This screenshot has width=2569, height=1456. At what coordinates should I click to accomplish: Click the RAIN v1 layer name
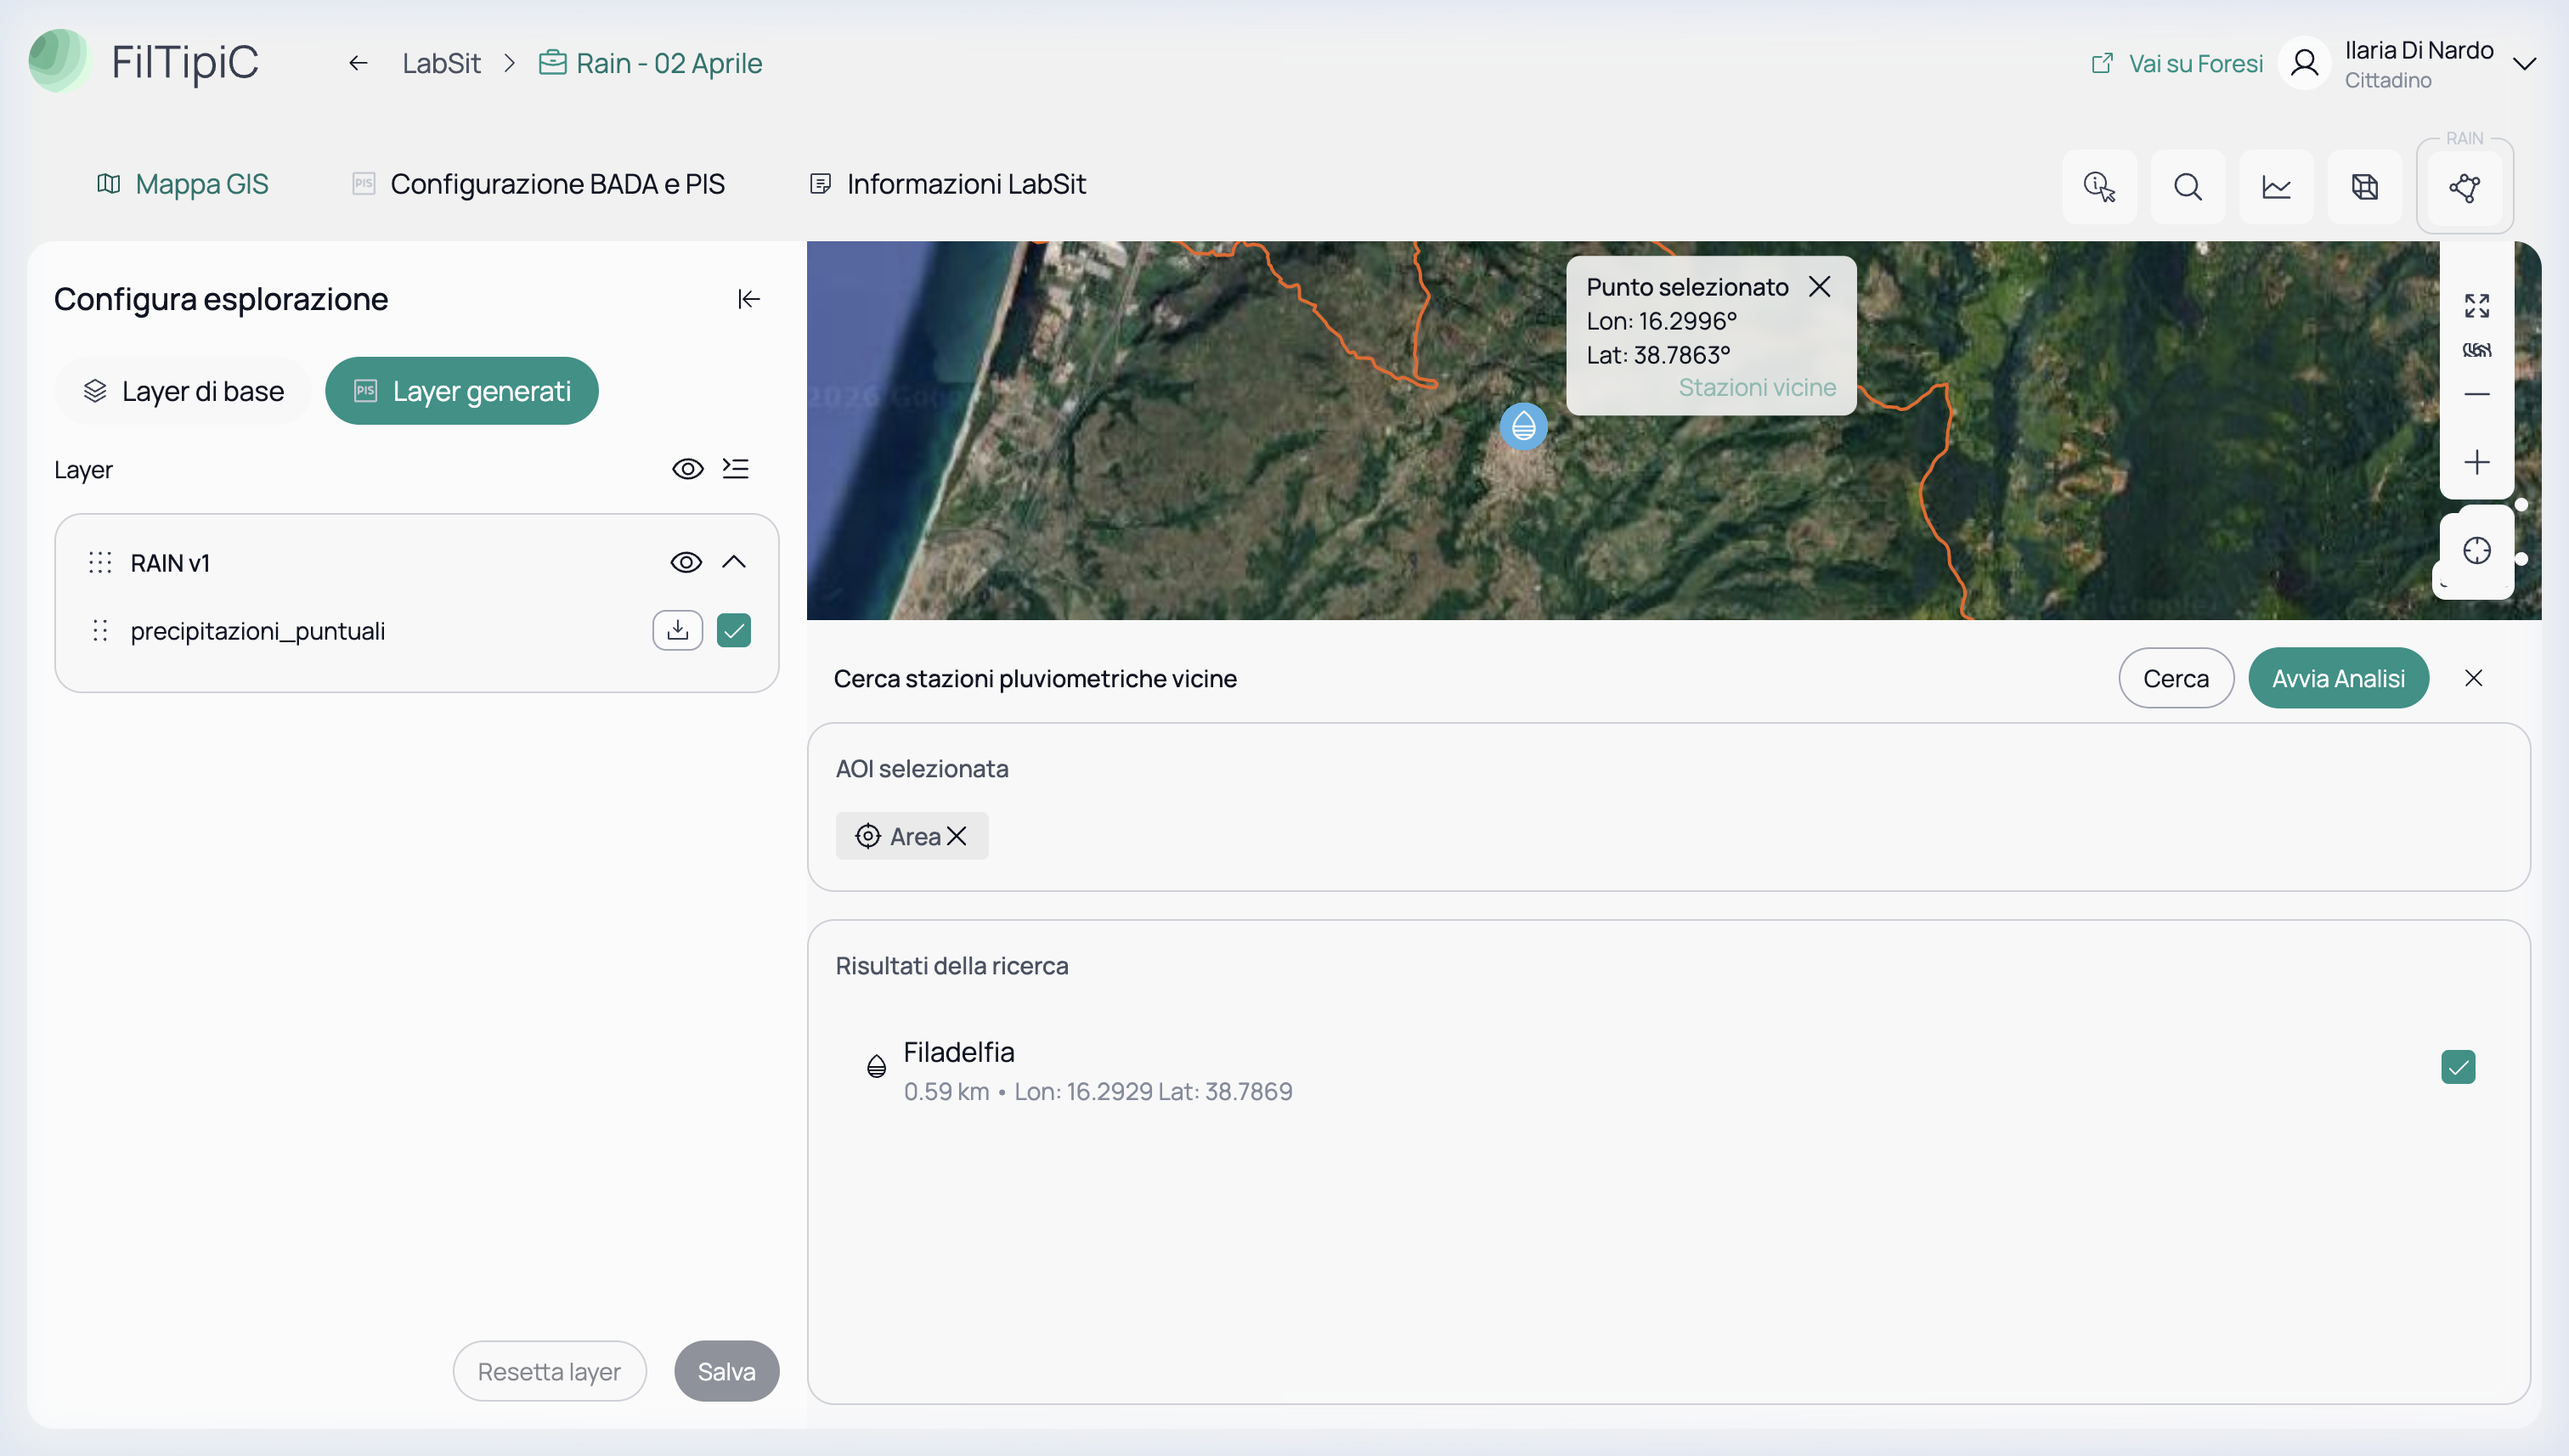[170, 563]
